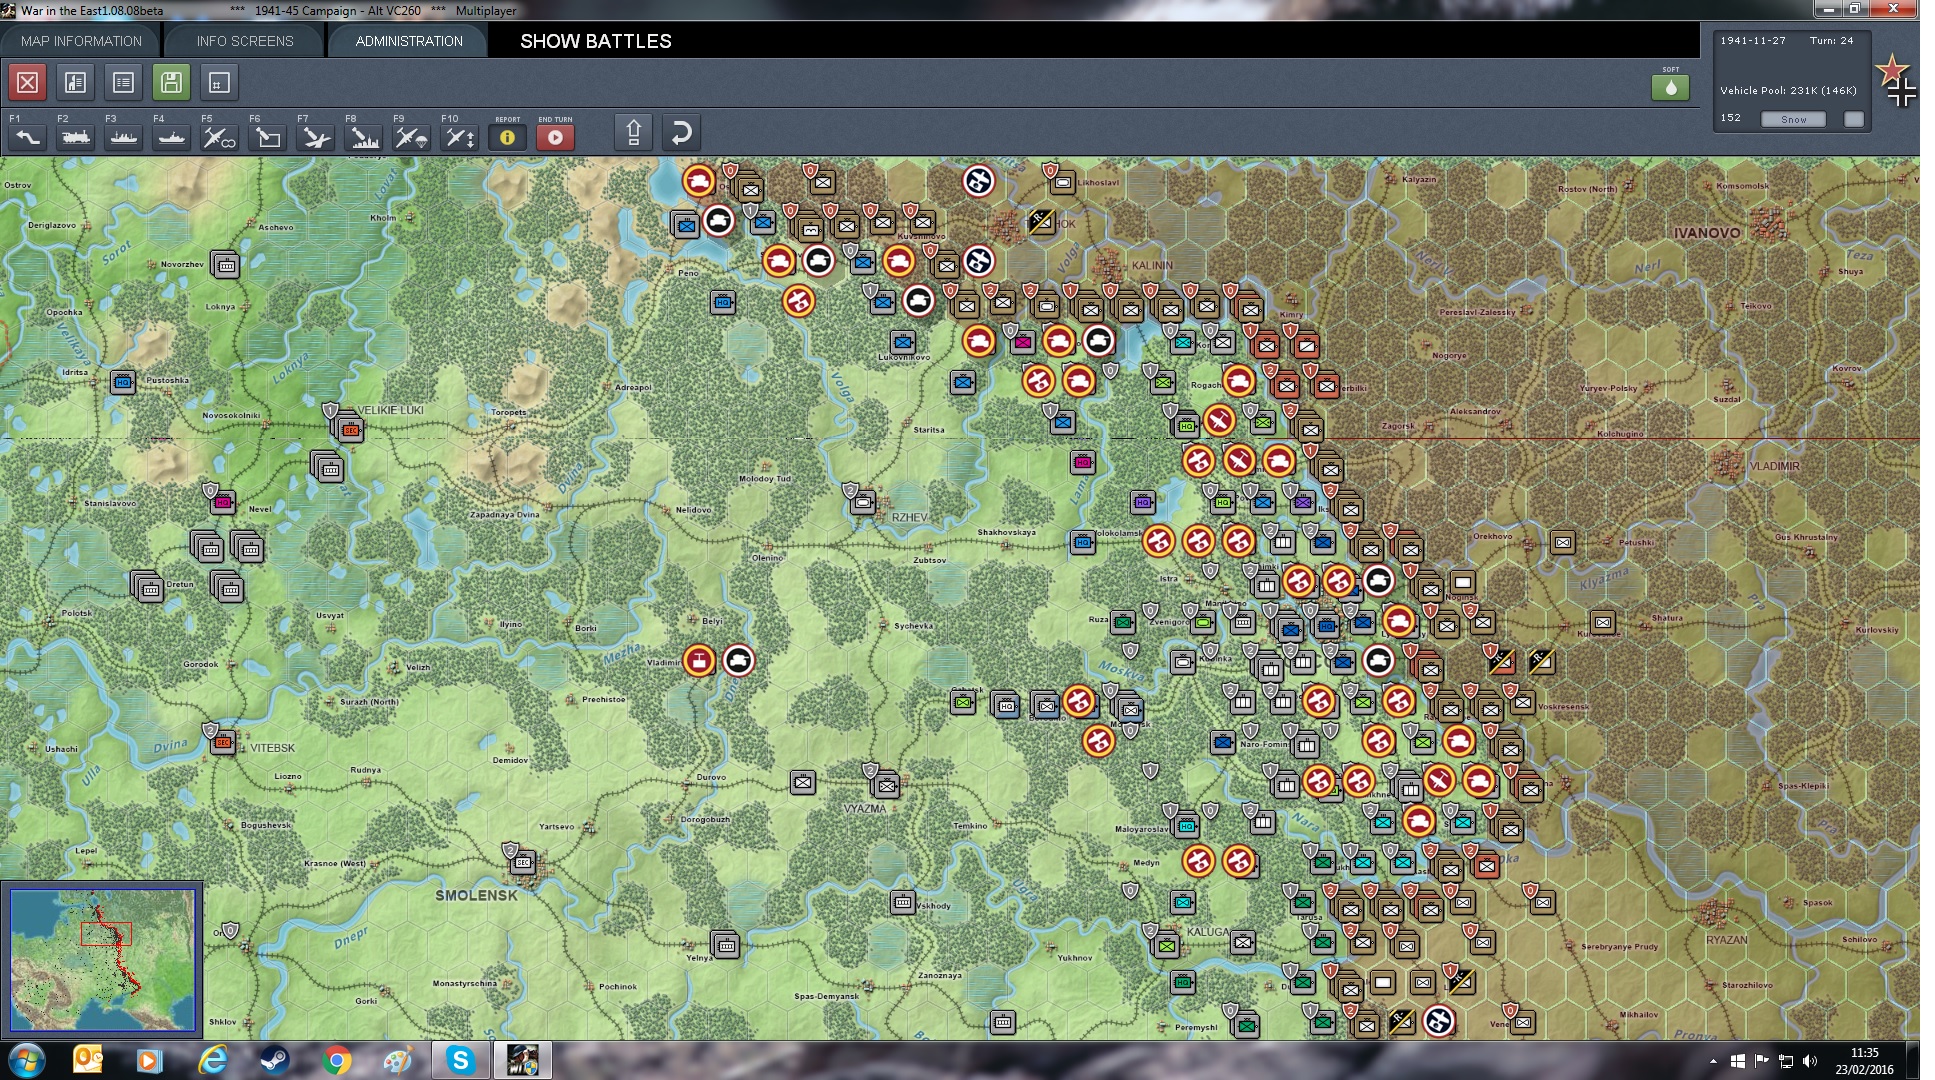Image resolution: width=1935 pixels, height=1080 pixels.
Task: Click the hash grid icon in Administration row
Action: pos(219,82)
